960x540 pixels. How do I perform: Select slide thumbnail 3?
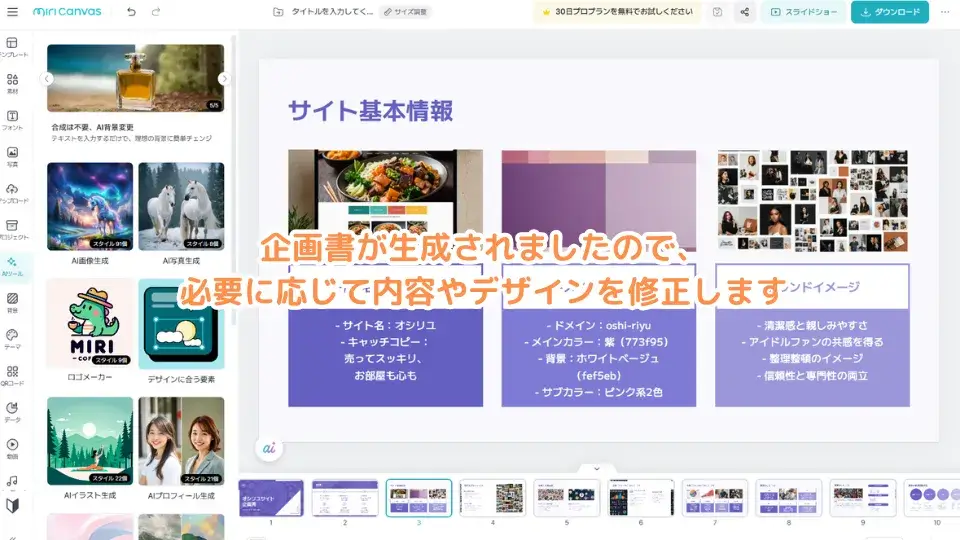[419, 498]
